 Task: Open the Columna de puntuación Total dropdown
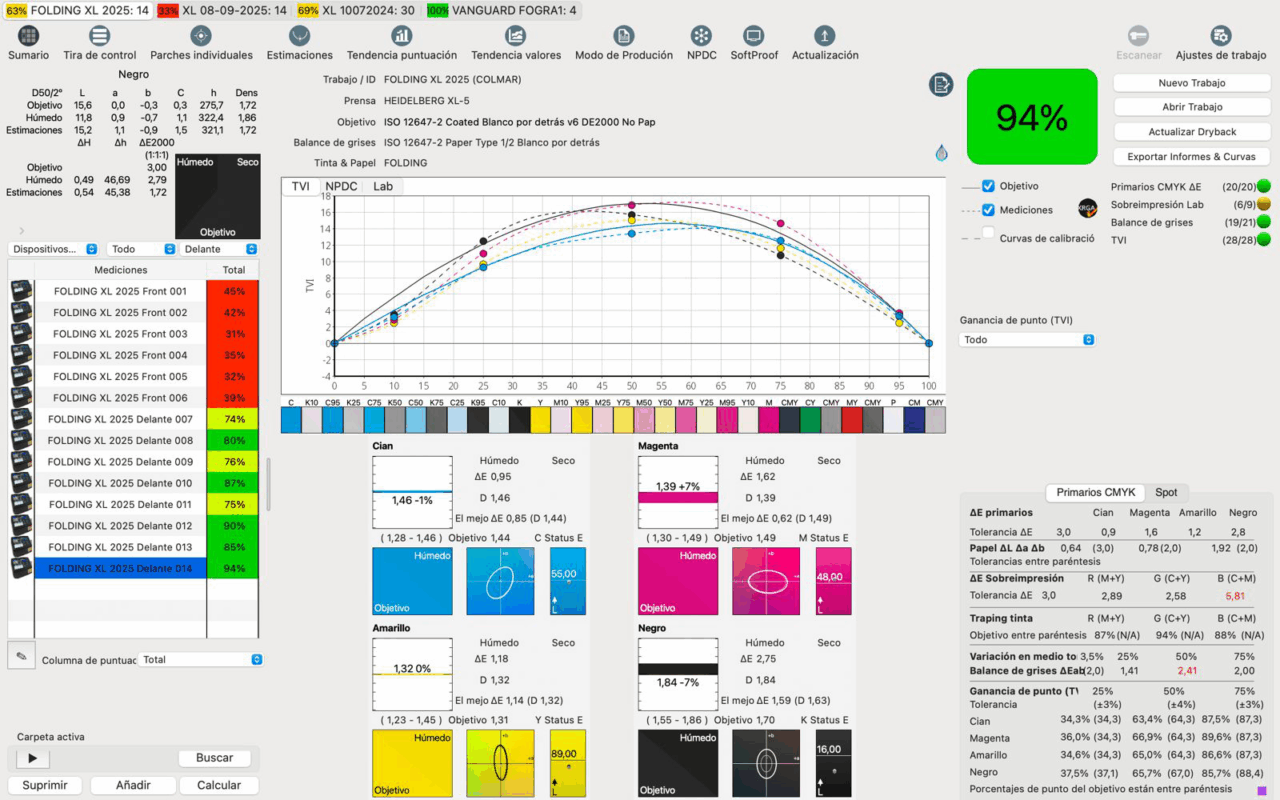coord(201,660)
